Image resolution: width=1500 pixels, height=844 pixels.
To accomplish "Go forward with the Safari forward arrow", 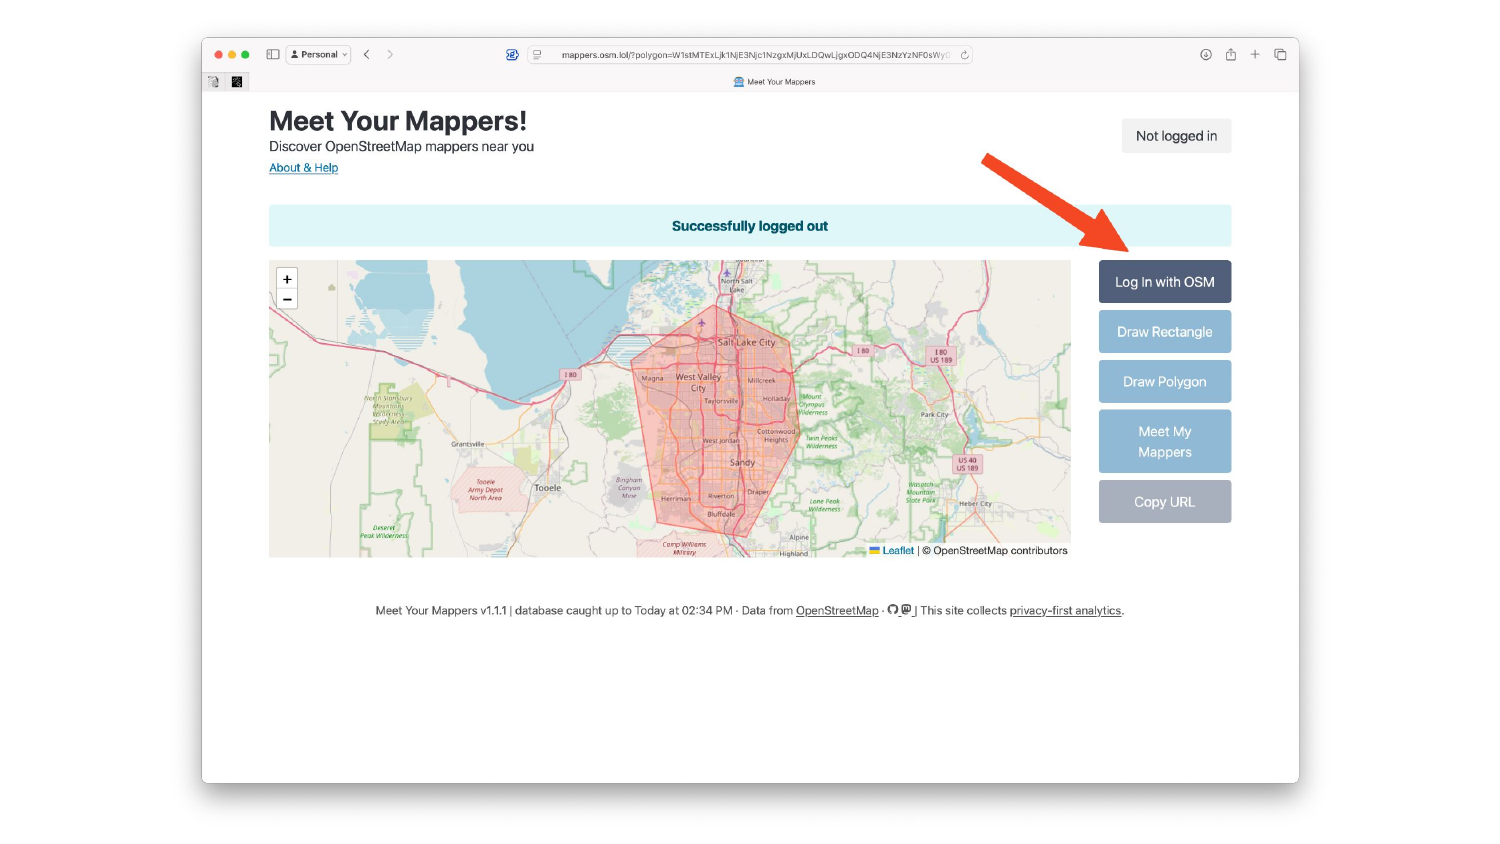I will [x=390, y=54].
